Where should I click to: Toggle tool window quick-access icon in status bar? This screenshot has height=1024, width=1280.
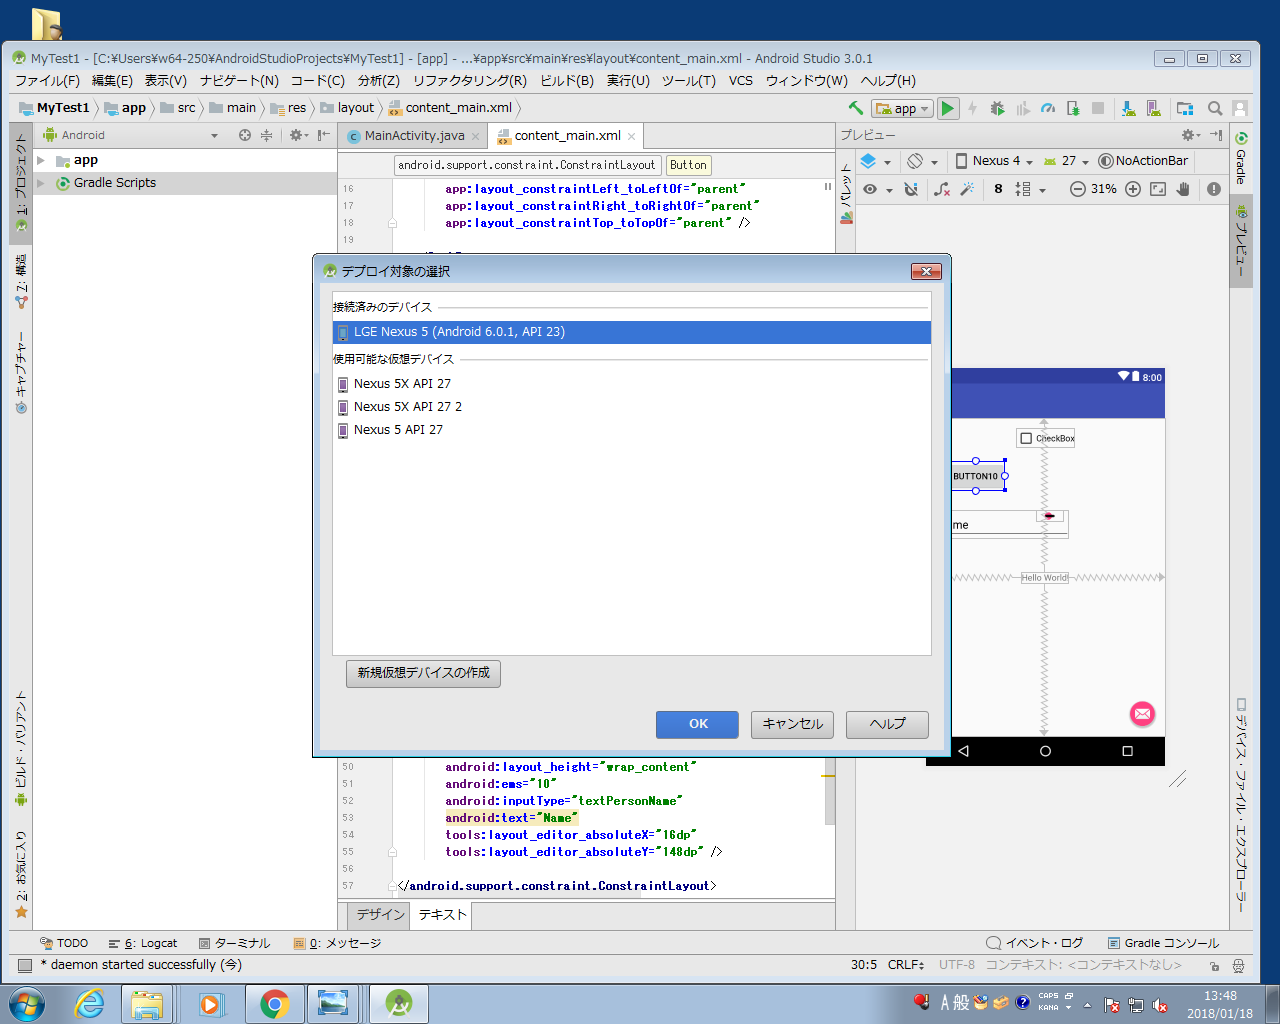[x=25, y=965]
